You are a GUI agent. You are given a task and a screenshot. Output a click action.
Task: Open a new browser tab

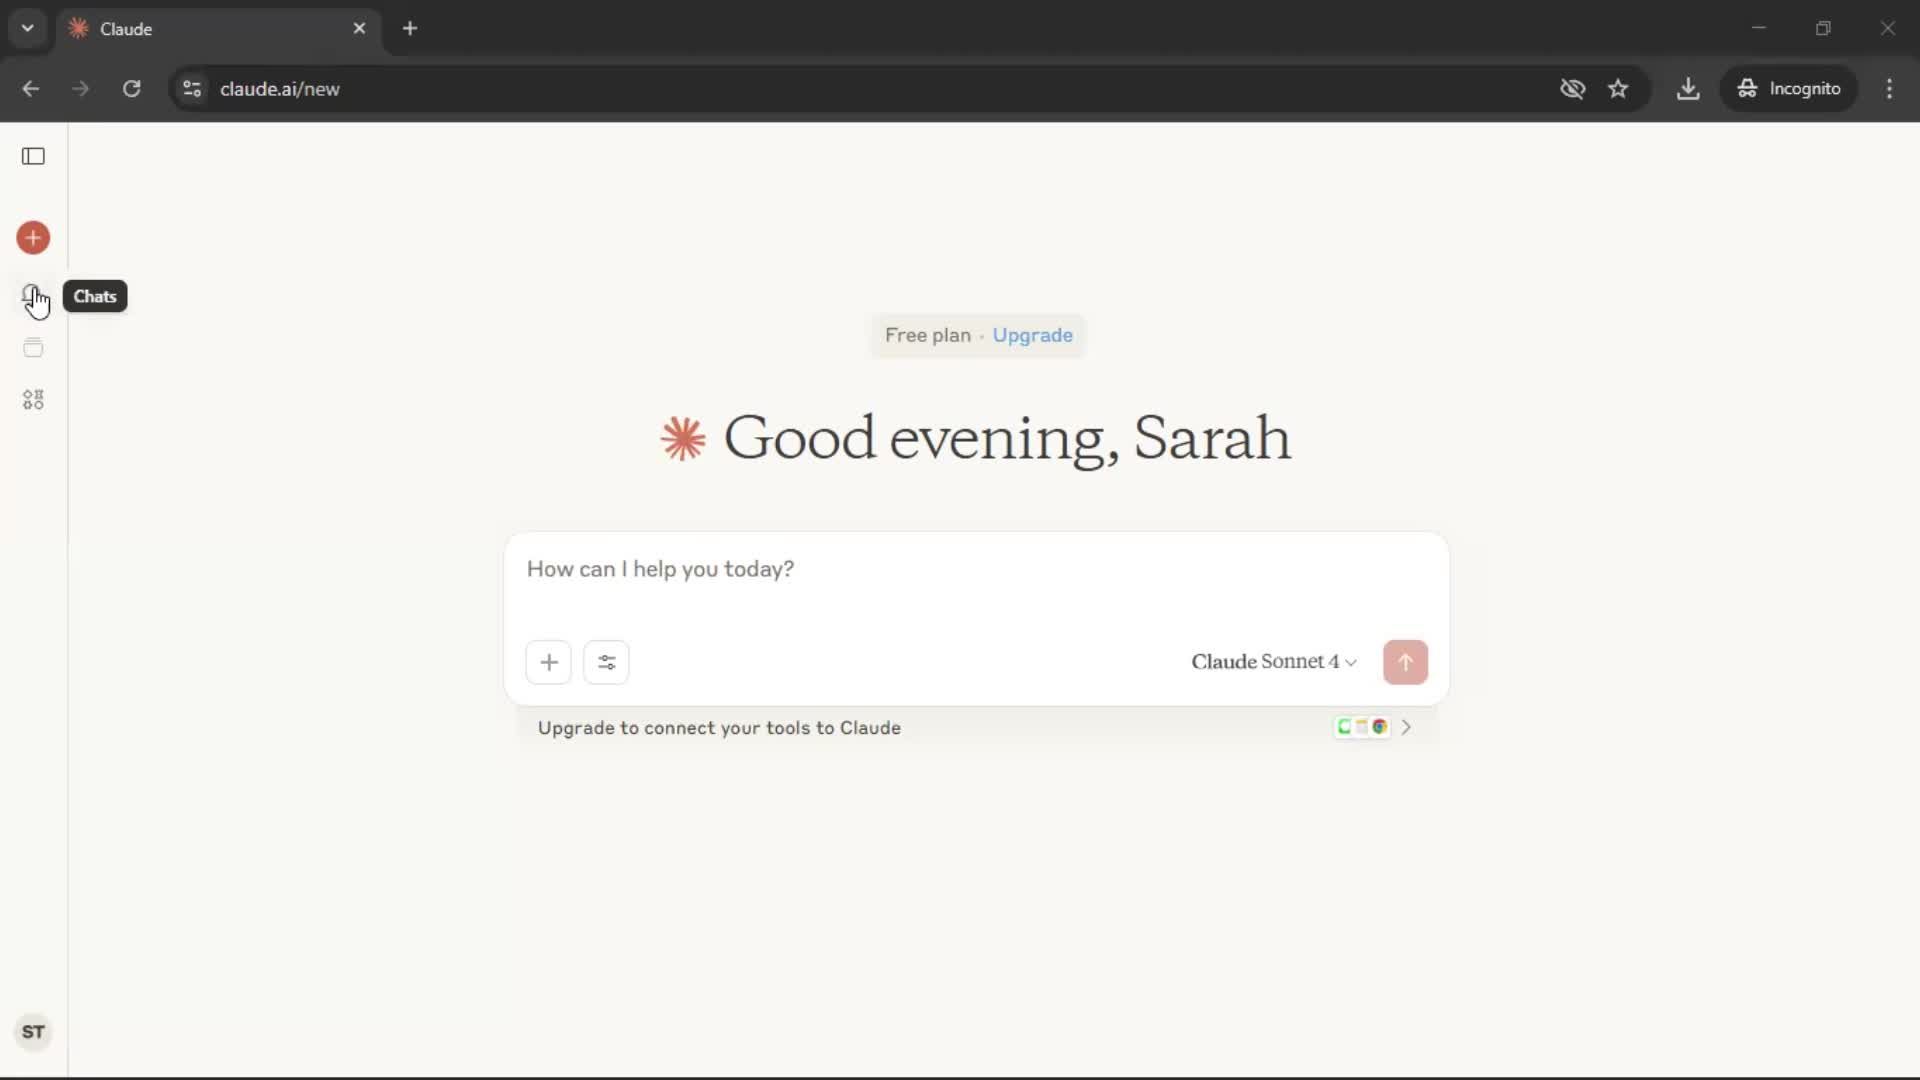410,28
